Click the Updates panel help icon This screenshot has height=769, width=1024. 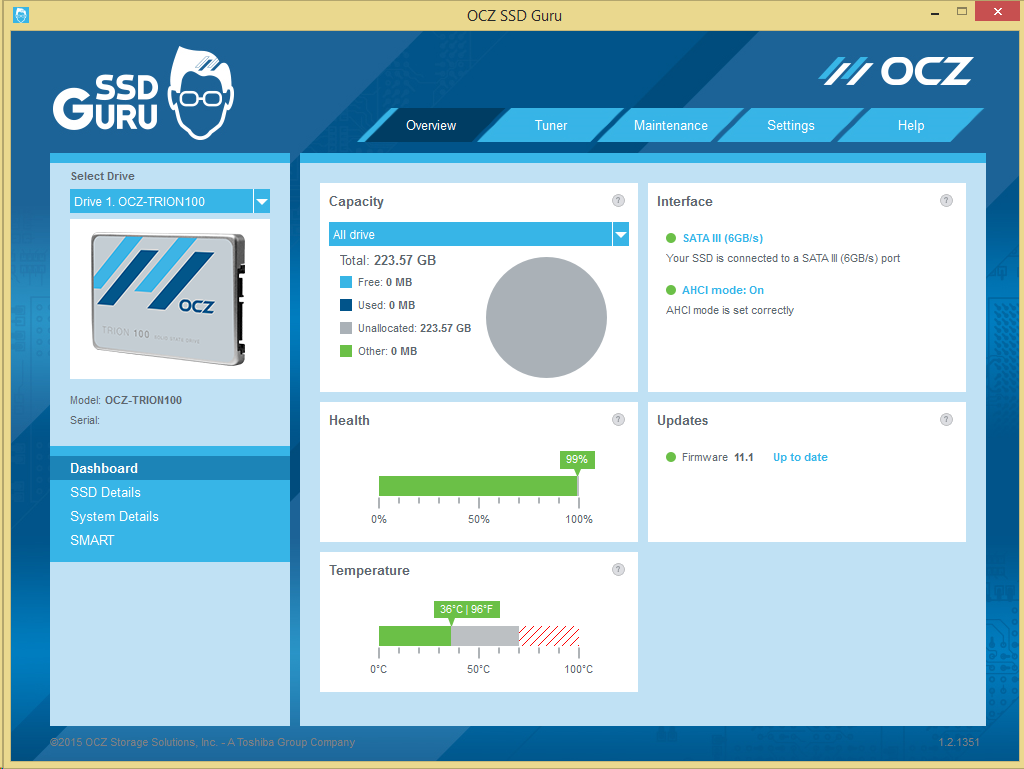[x=946, y=420]
